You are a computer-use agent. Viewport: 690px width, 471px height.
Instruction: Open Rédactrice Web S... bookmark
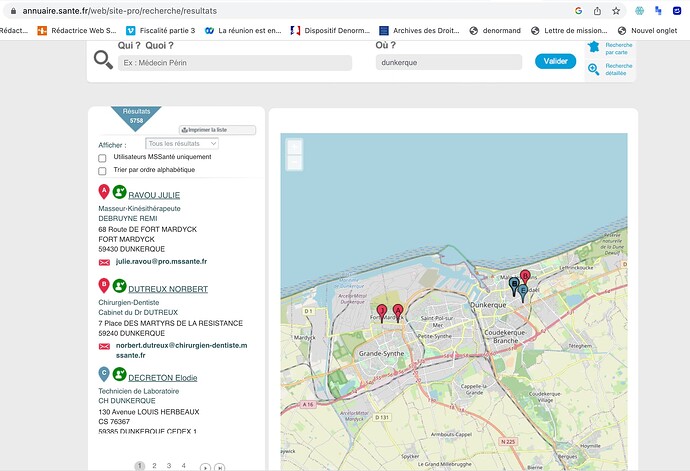[77, 30]
